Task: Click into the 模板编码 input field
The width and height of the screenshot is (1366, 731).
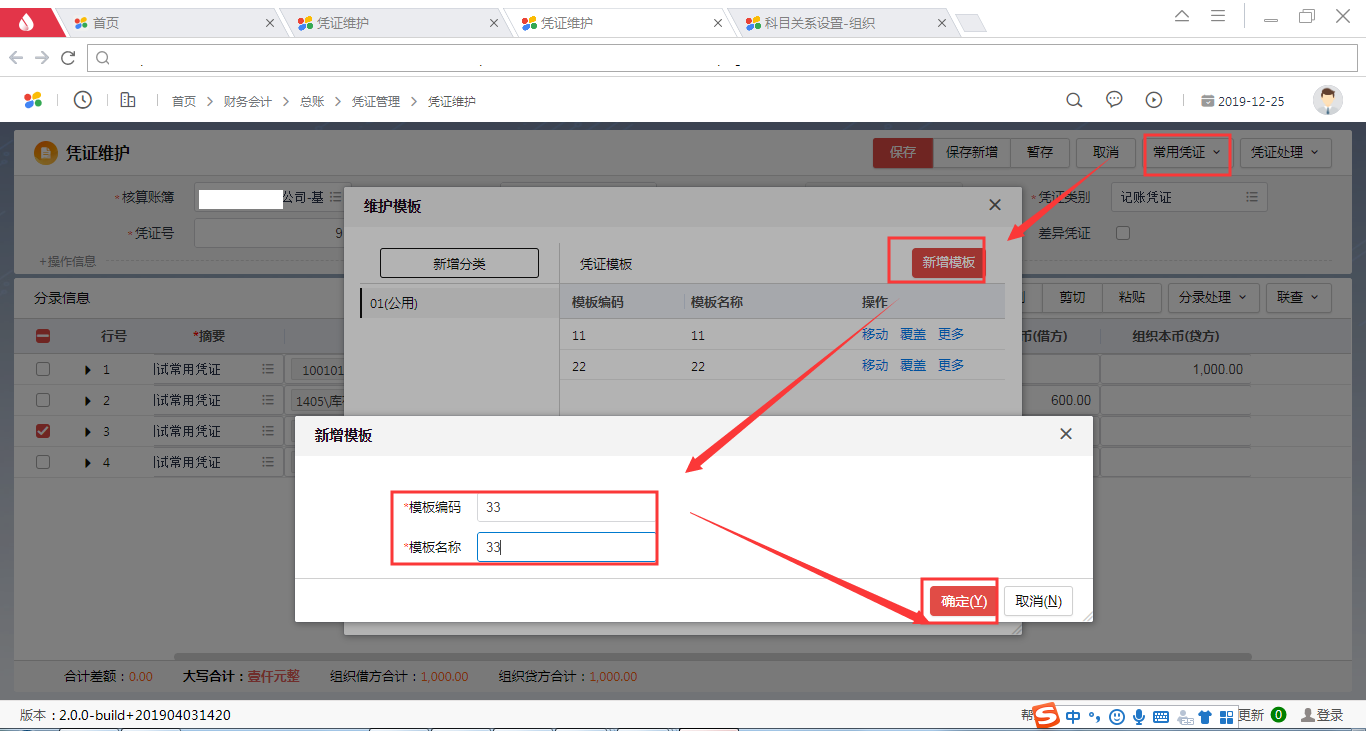Action: 566,507
